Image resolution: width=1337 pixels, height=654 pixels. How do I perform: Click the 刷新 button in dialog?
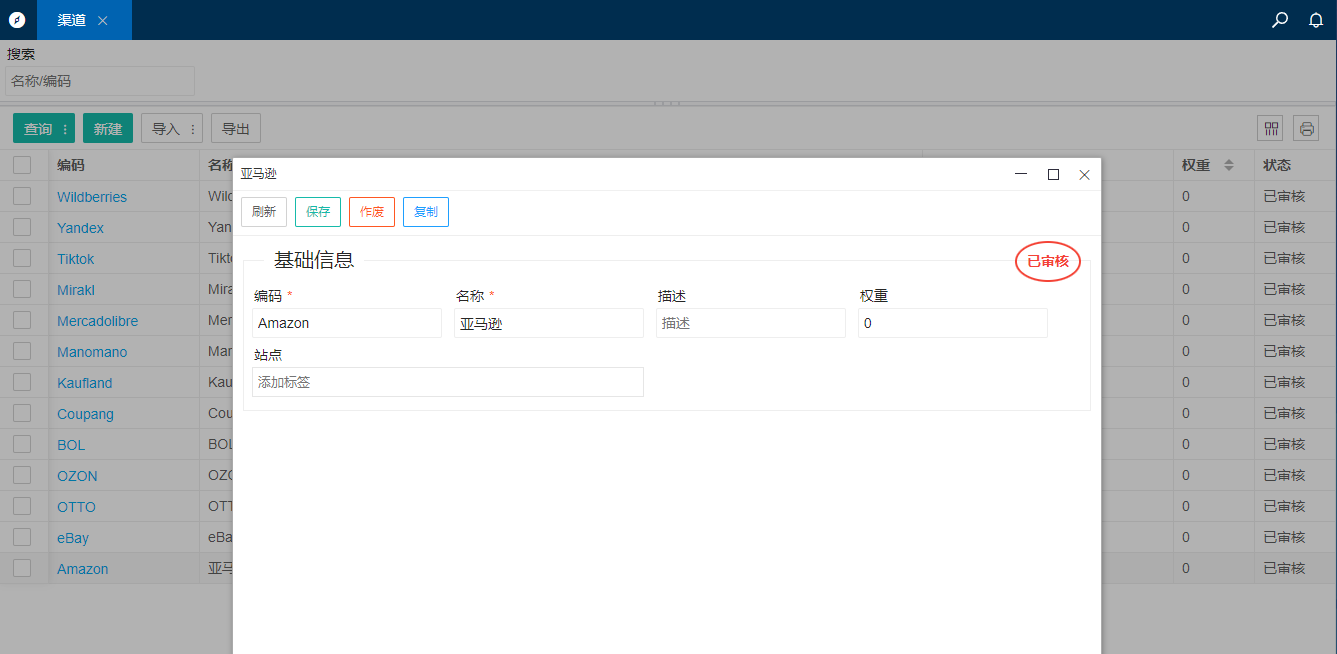[264, 212]
